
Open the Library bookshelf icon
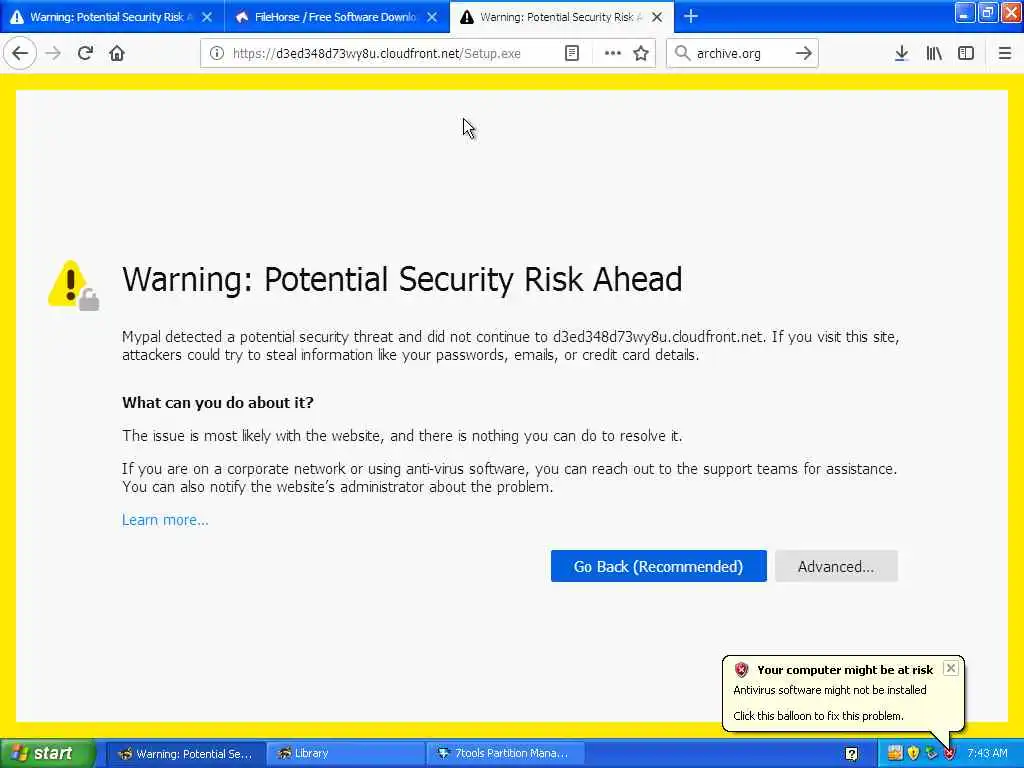coord(934,53)
